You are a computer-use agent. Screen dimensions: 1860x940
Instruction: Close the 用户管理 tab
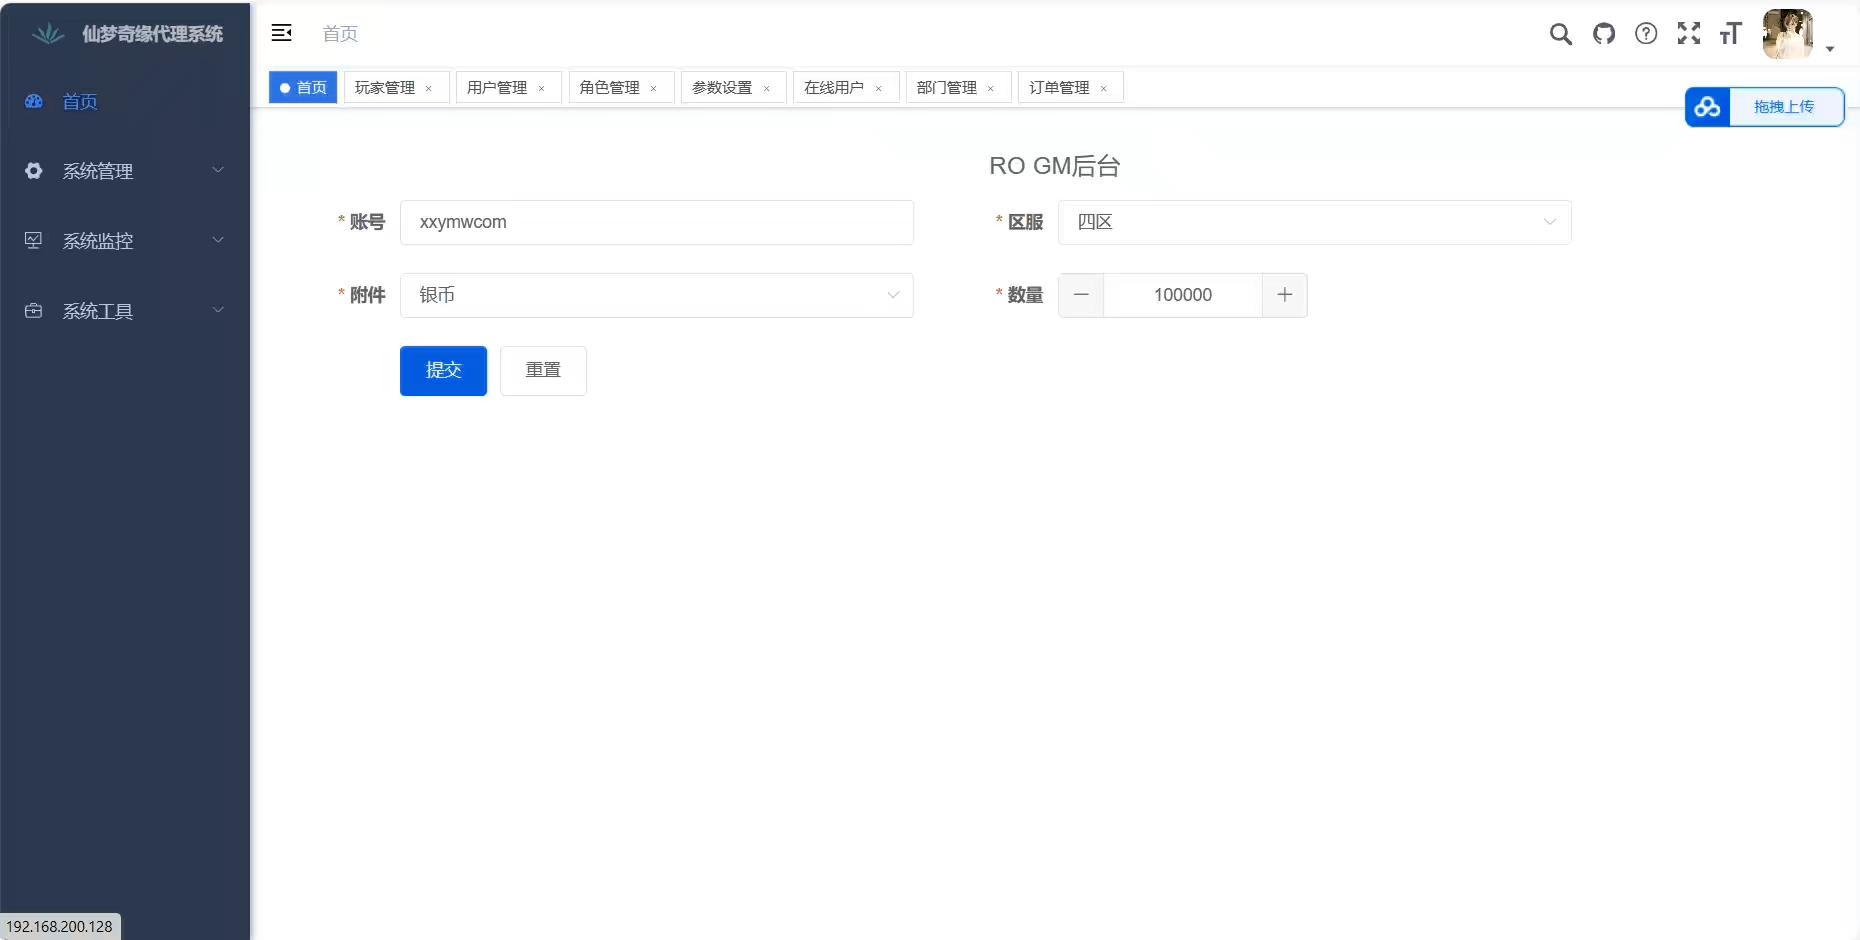tap(542, 89)
